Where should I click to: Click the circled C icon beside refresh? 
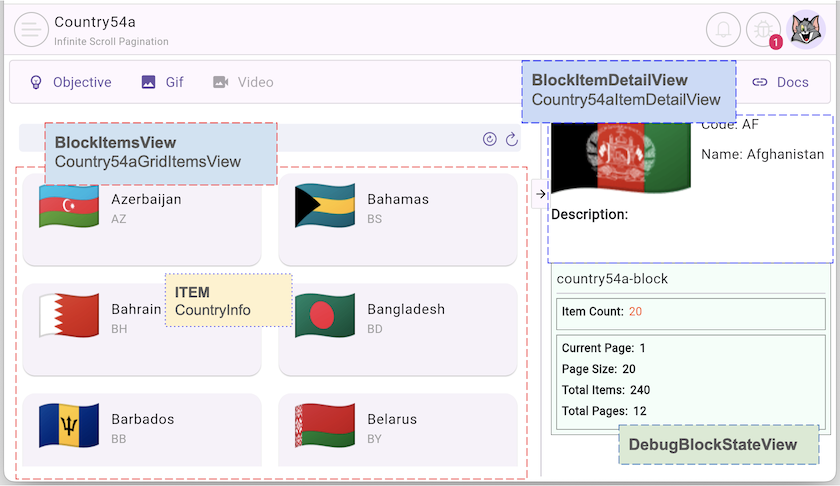[490, 139]
